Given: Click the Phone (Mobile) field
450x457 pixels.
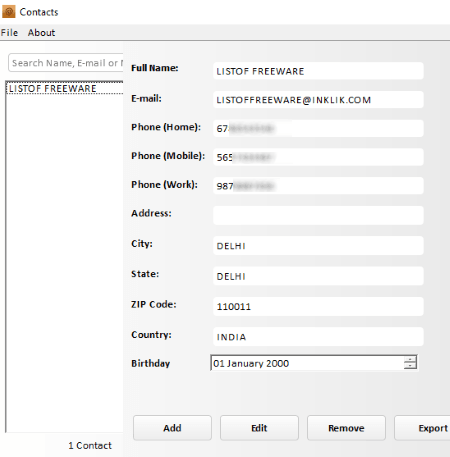Looking at the screenshot, I should (x=318, y=157).
